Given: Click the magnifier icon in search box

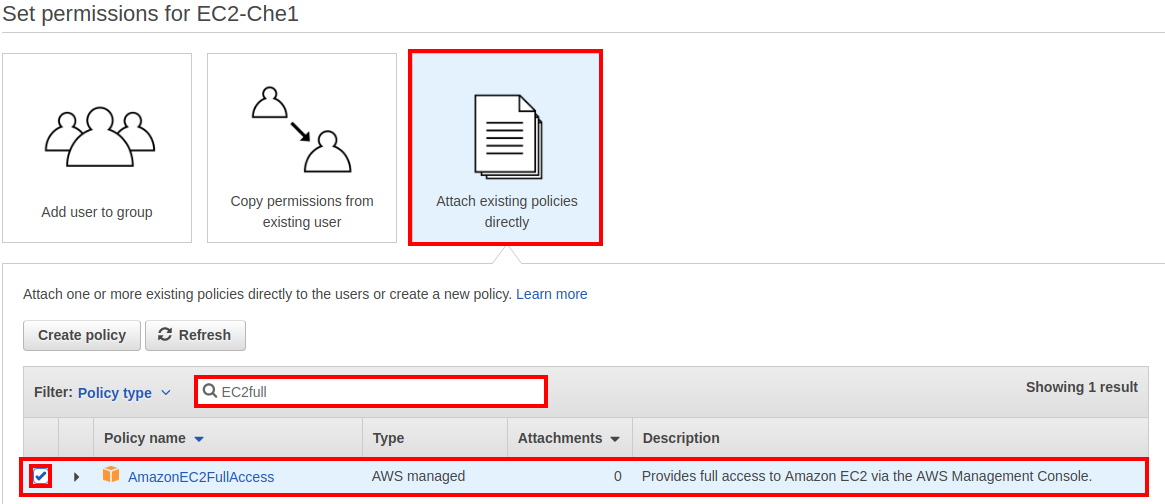Looking at the screenshot, I should coord(210,391).
